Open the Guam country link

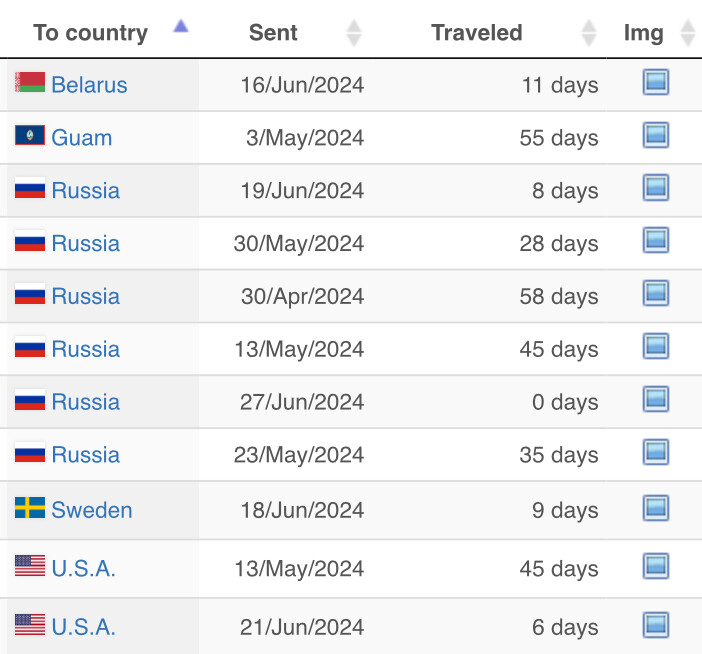(x=81, y=138)
